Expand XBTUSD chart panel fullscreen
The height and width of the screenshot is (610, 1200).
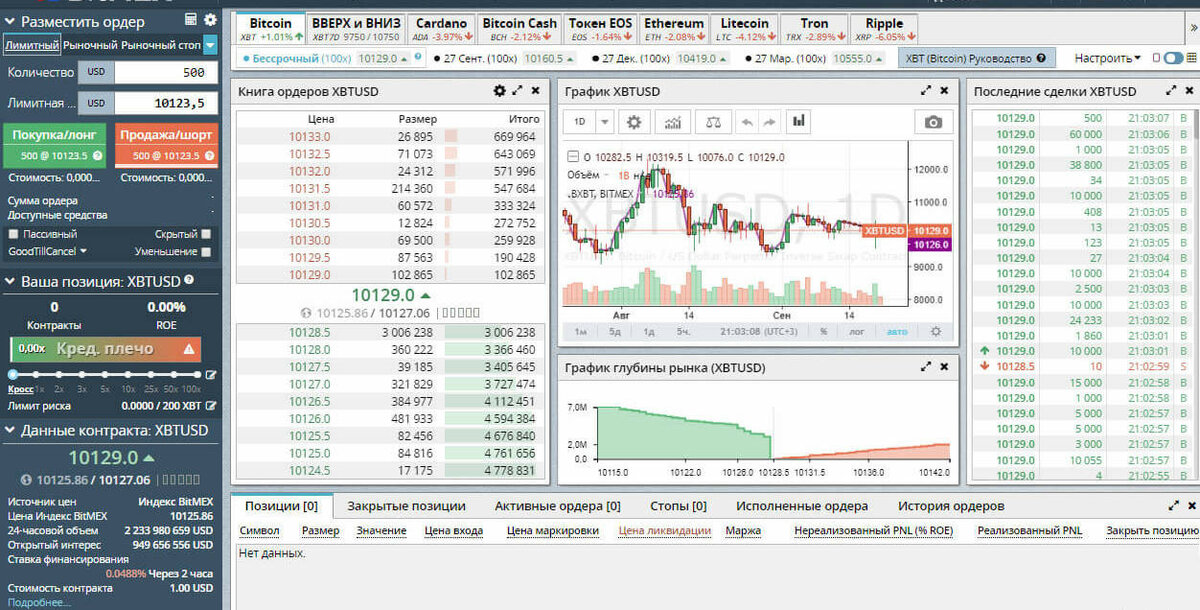point(926,91)
